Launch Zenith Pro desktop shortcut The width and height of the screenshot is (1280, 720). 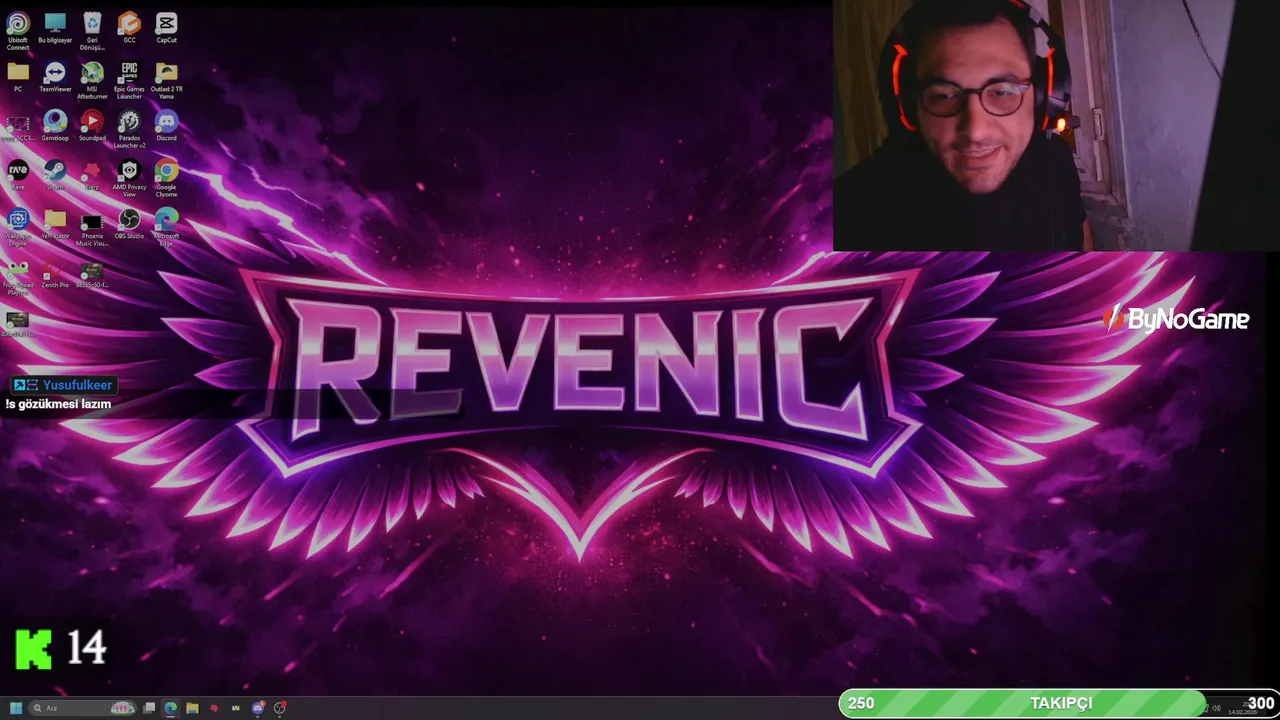pos(55,275)
